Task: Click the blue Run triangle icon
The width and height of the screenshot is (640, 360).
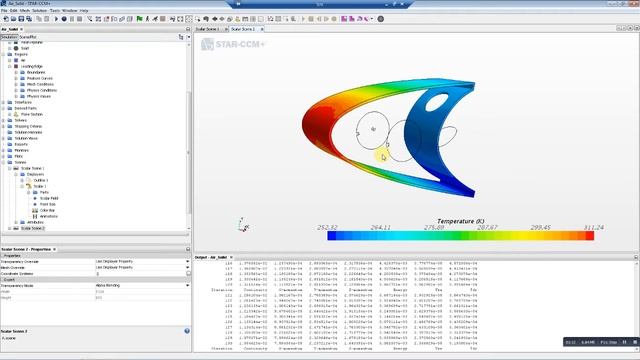Action: pos(56,19)
